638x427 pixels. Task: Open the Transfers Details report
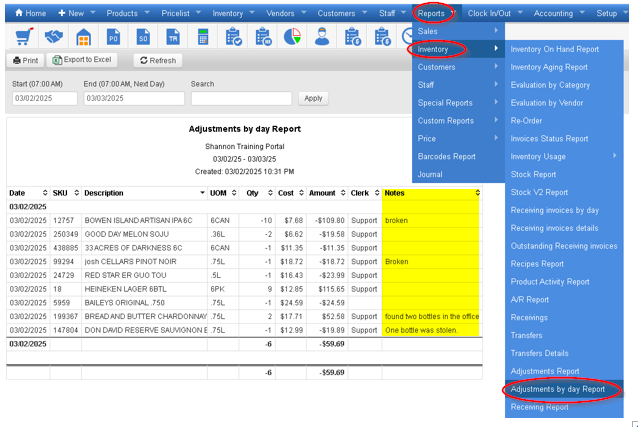click(x=564, y=354)
